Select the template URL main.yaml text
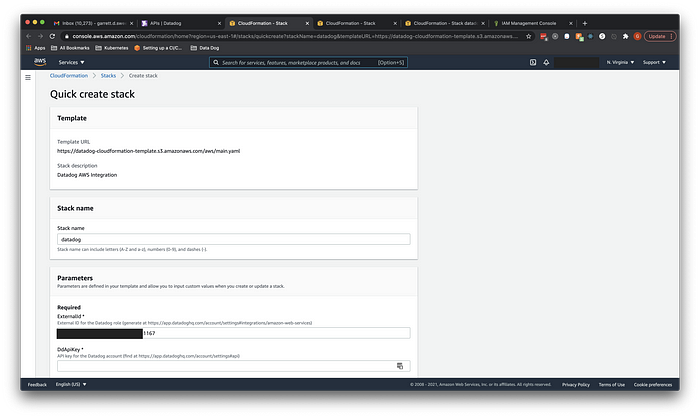 [x=149, y=151]
